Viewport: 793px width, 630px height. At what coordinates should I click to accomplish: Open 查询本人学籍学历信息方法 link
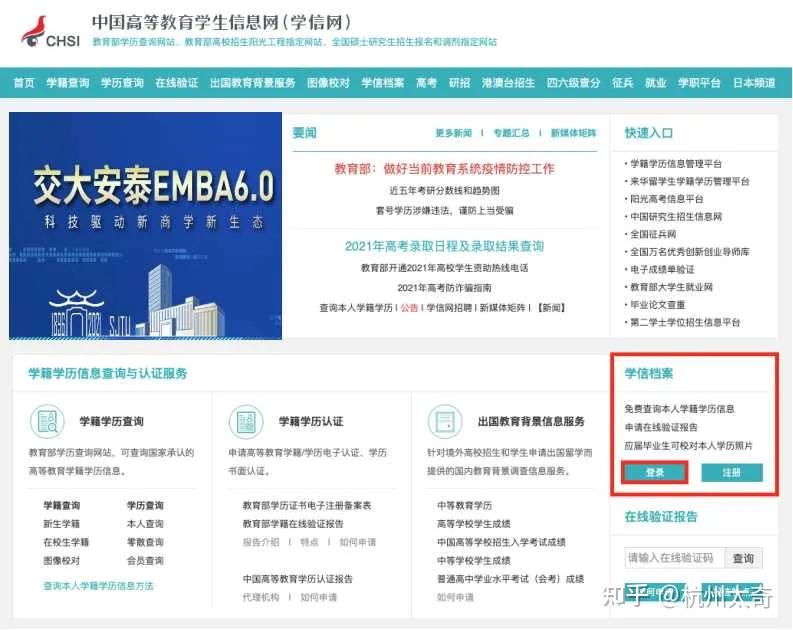[98, 586]
